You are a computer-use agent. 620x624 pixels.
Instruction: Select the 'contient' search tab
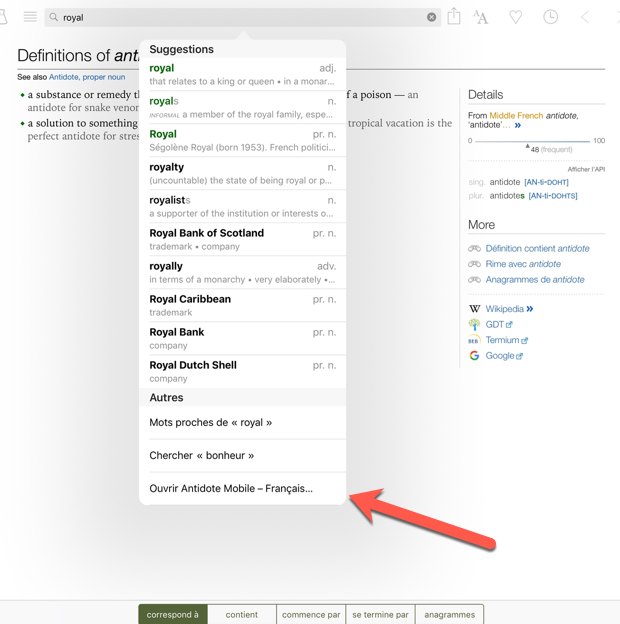click(241, 614)
